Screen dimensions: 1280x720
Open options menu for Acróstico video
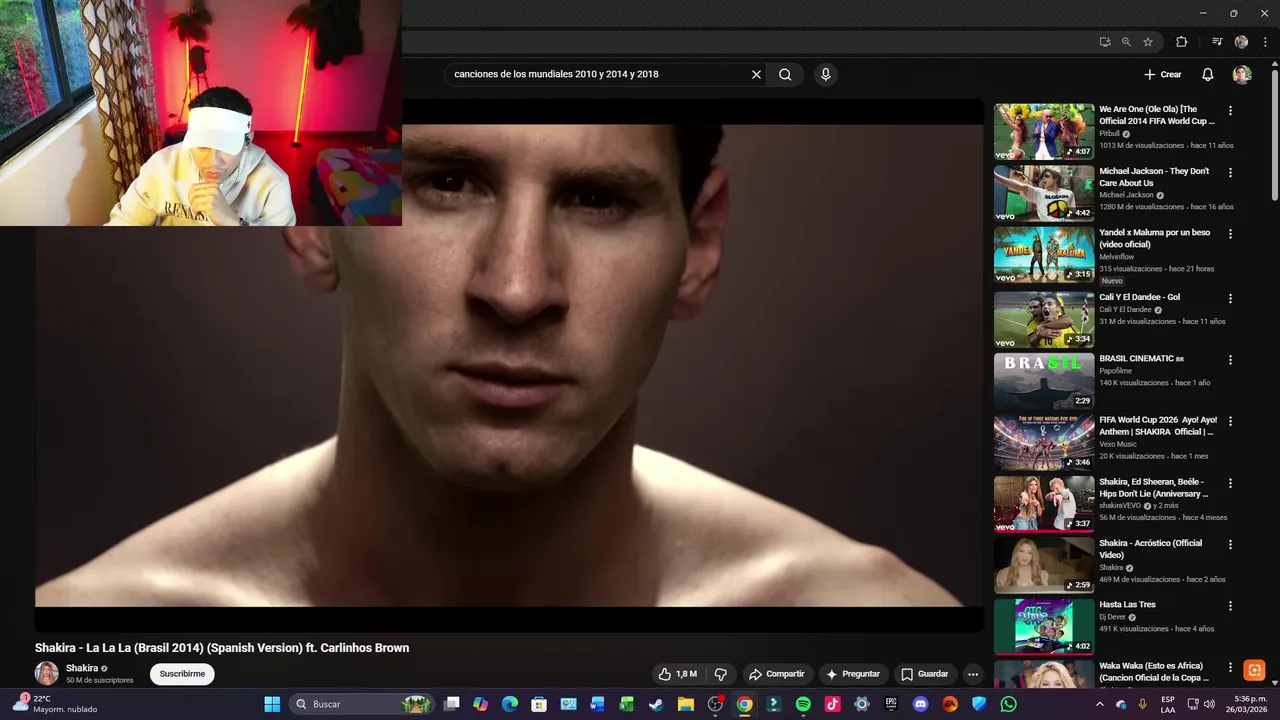[1230, 545]
